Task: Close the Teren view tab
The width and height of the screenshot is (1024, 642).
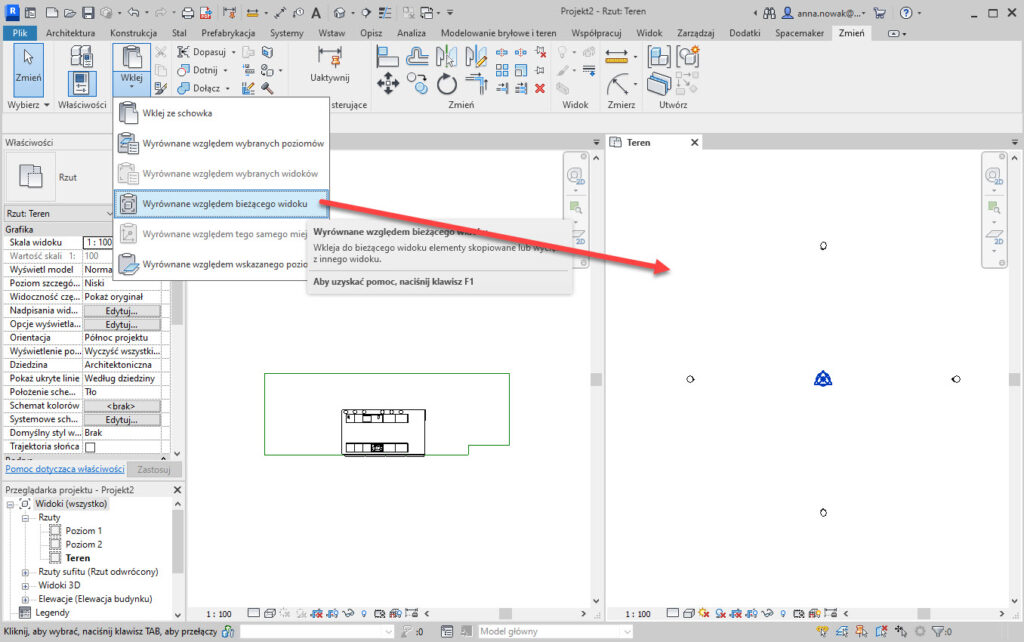Action: click(695, 143)
